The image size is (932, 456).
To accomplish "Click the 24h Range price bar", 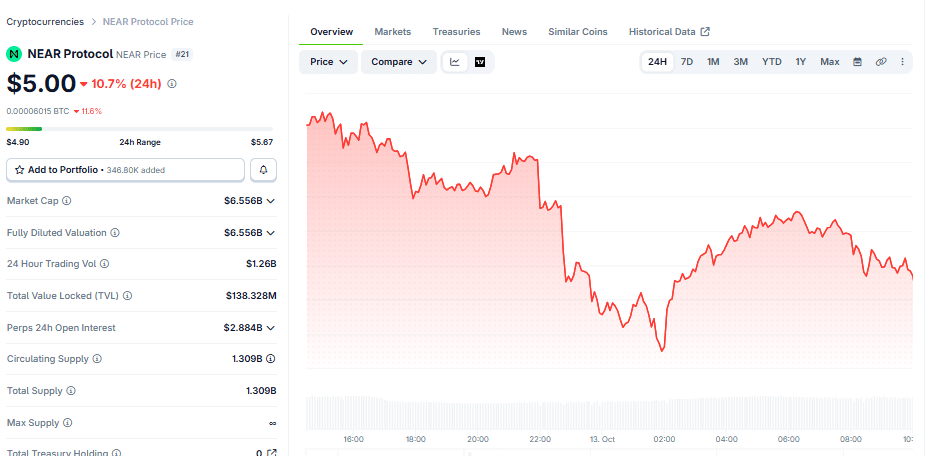I will point(140,128).
